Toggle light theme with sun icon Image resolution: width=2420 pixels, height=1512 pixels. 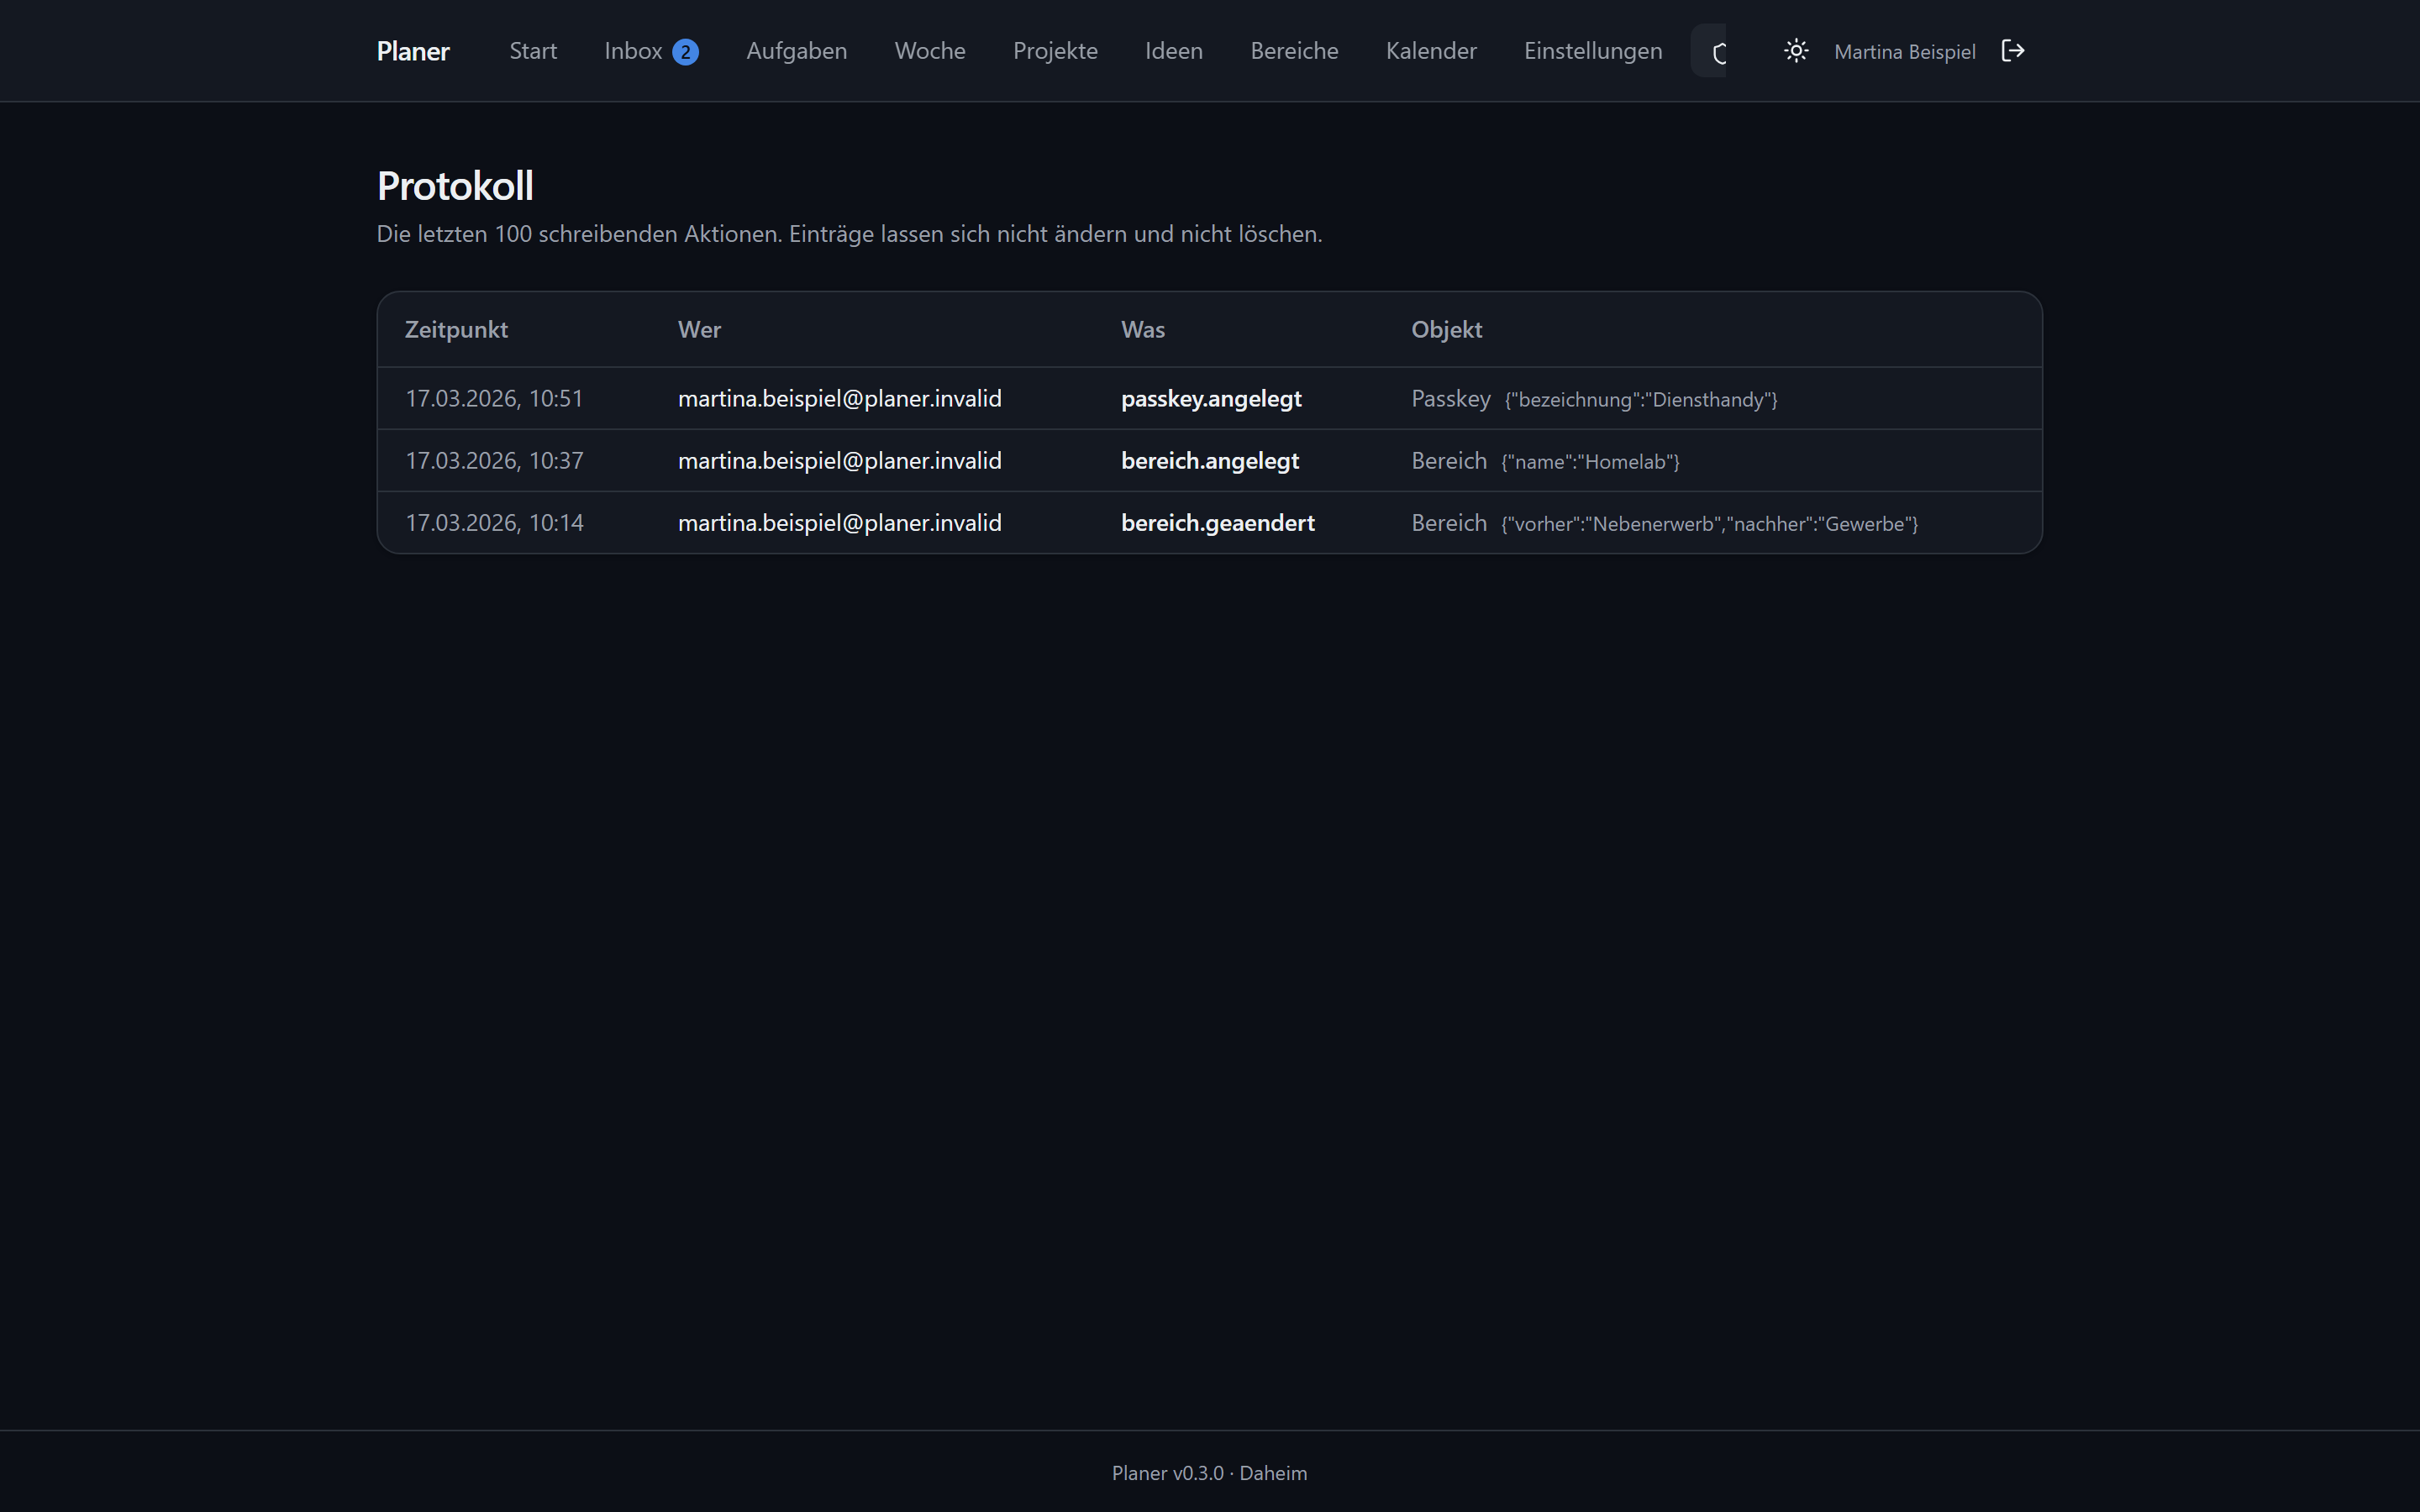click(1796, 51)
